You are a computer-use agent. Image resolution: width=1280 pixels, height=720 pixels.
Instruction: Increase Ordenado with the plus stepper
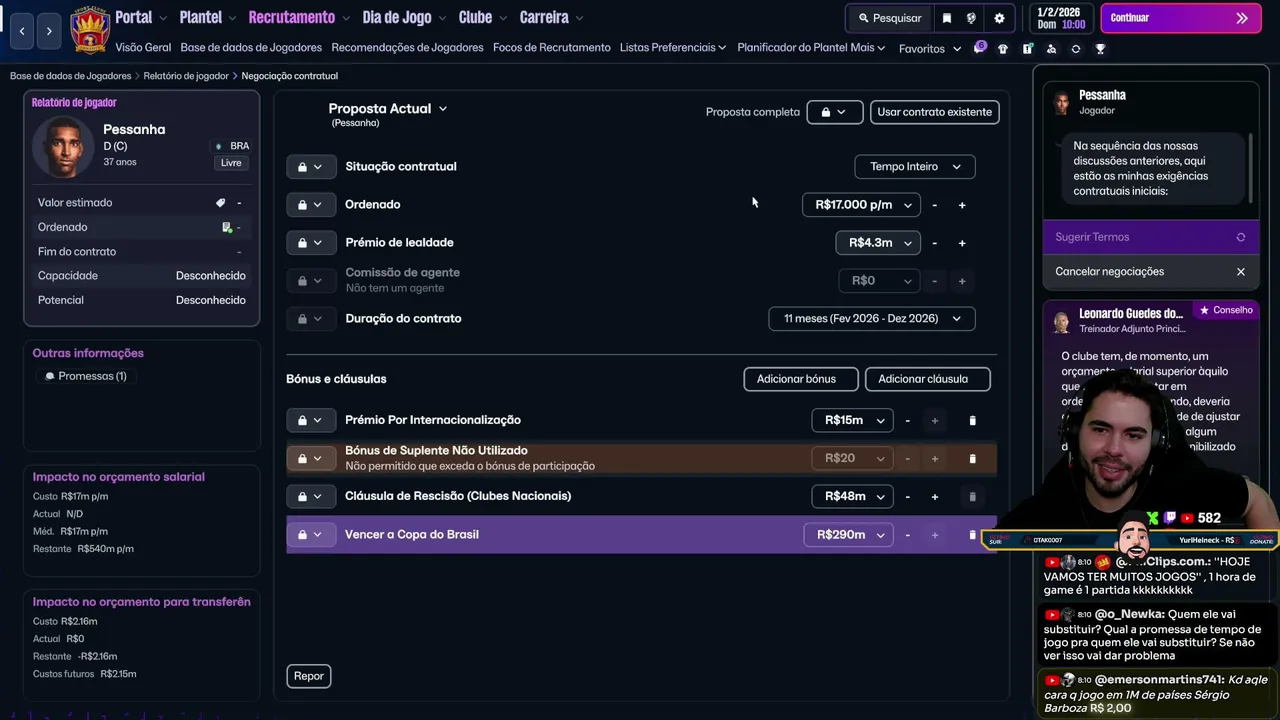[962, 205]
